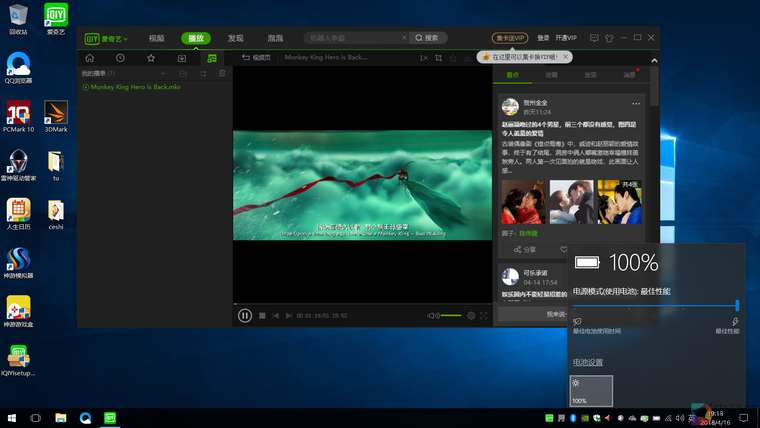Clear playlist with the trash icon
Image resolution: width=760 pixels, height=428 pixels.
pos(222,73)
